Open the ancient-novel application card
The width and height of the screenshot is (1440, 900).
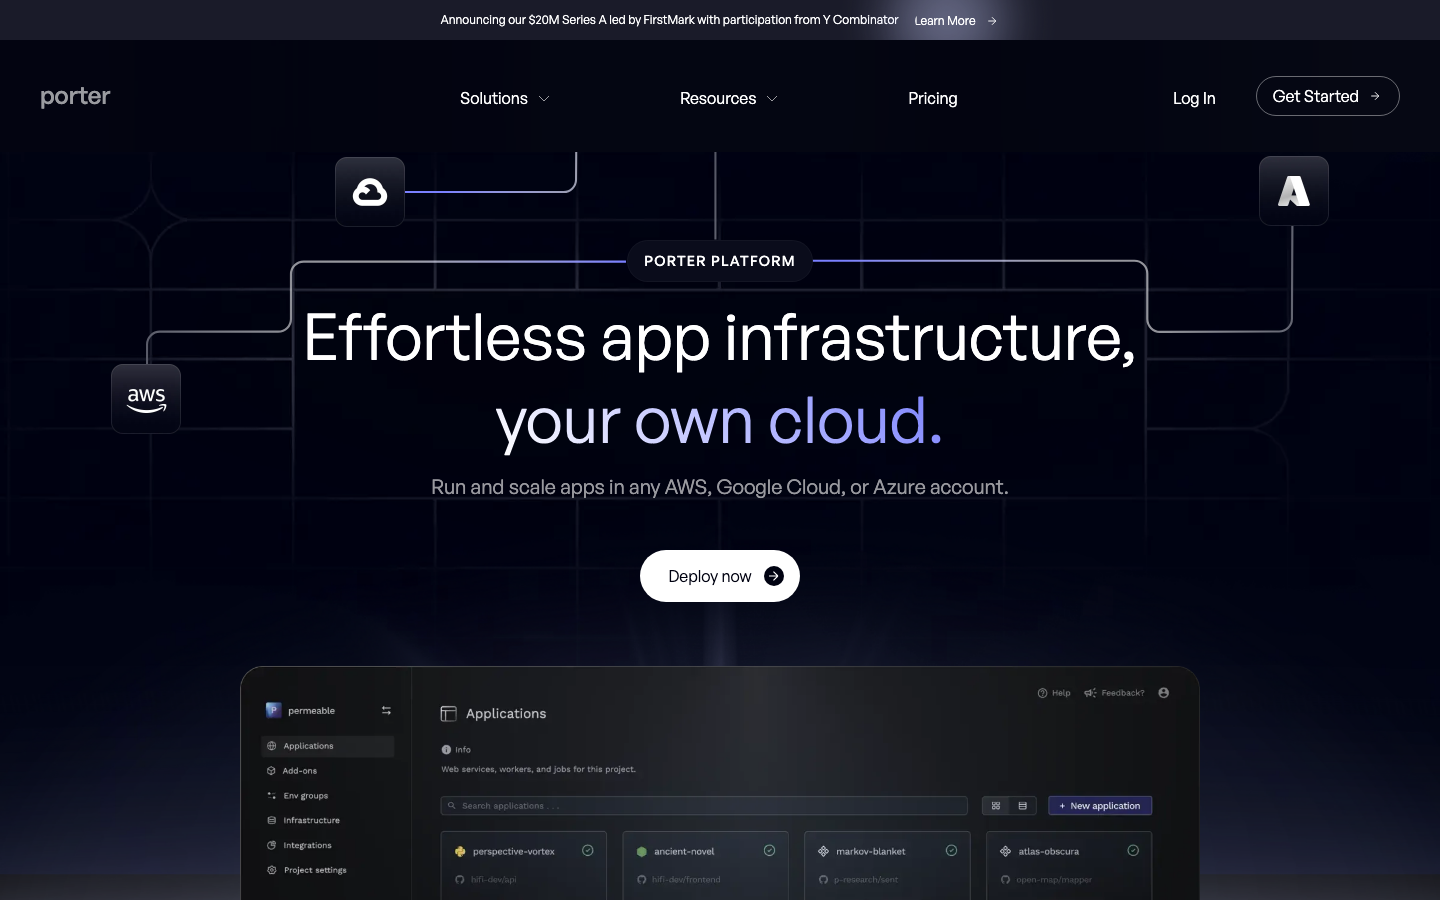click(706, 866)
